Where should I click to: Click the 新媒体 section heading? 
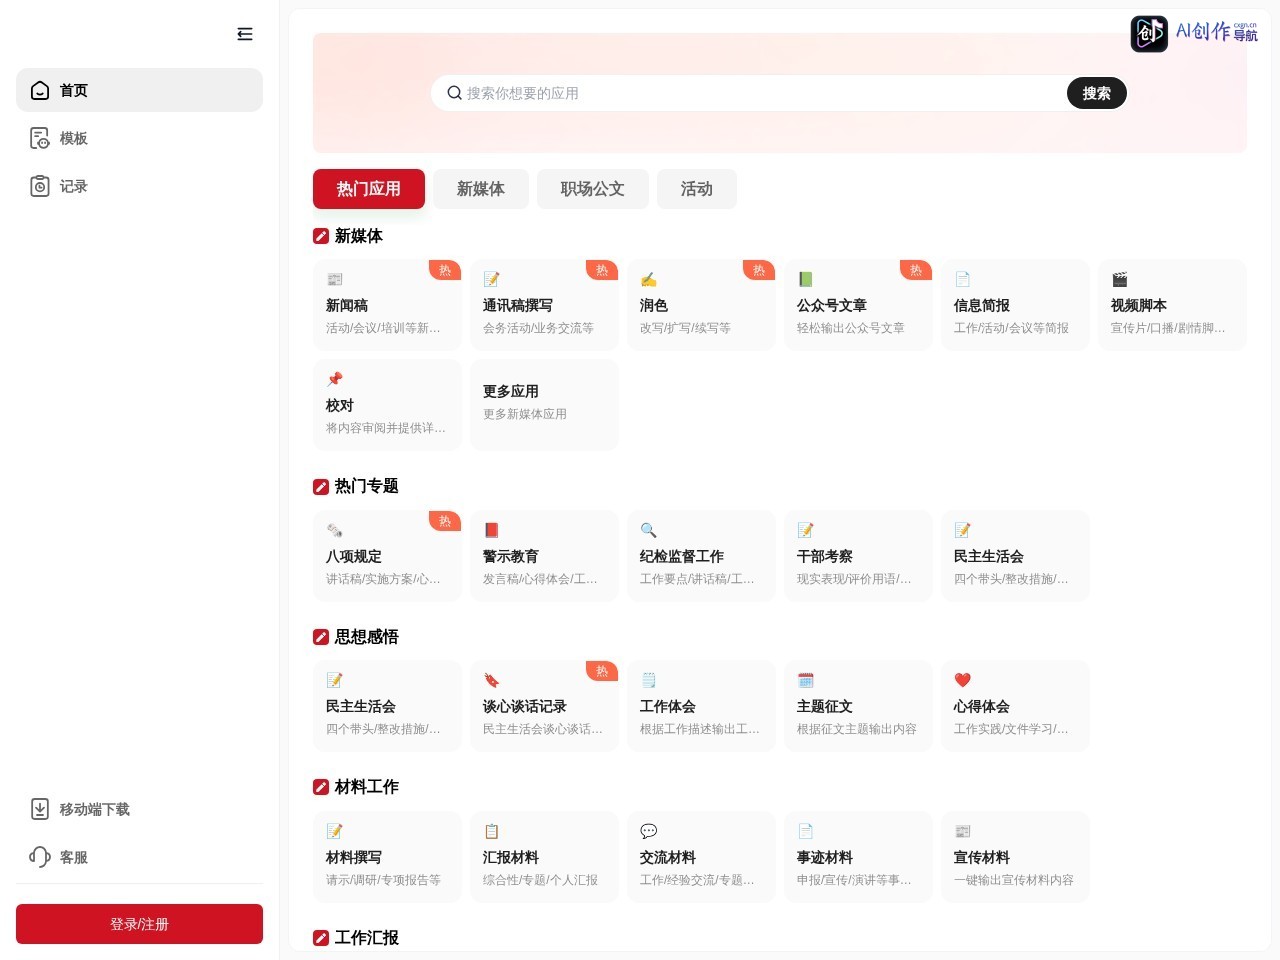(359, 236)
